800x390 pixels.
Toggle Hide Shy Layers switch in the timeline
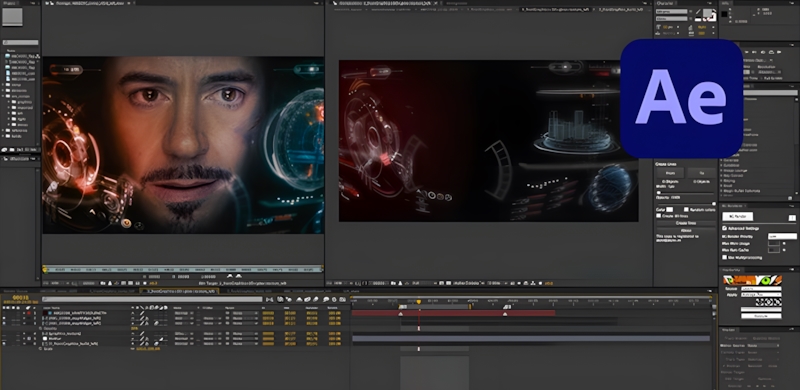(x=299, y=300)
